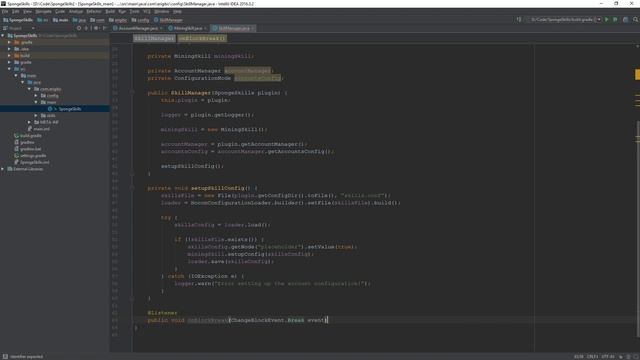
Task: Click the orange warning marker in error stripe
Action: click(x=637, y=74)
